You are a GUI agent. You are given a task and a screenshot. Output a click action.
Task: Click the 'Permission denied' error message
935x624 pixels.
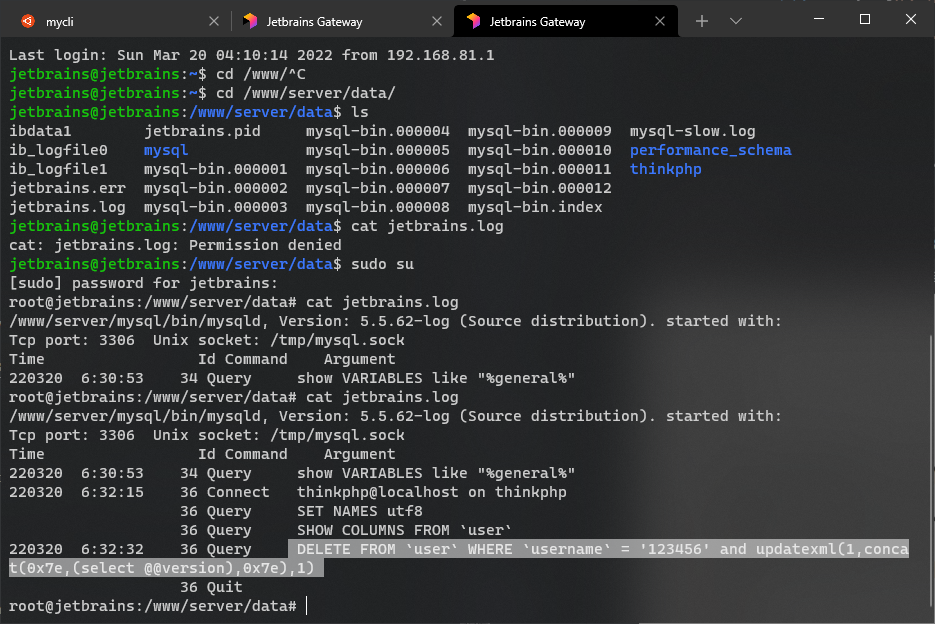[x=265, y=245]
